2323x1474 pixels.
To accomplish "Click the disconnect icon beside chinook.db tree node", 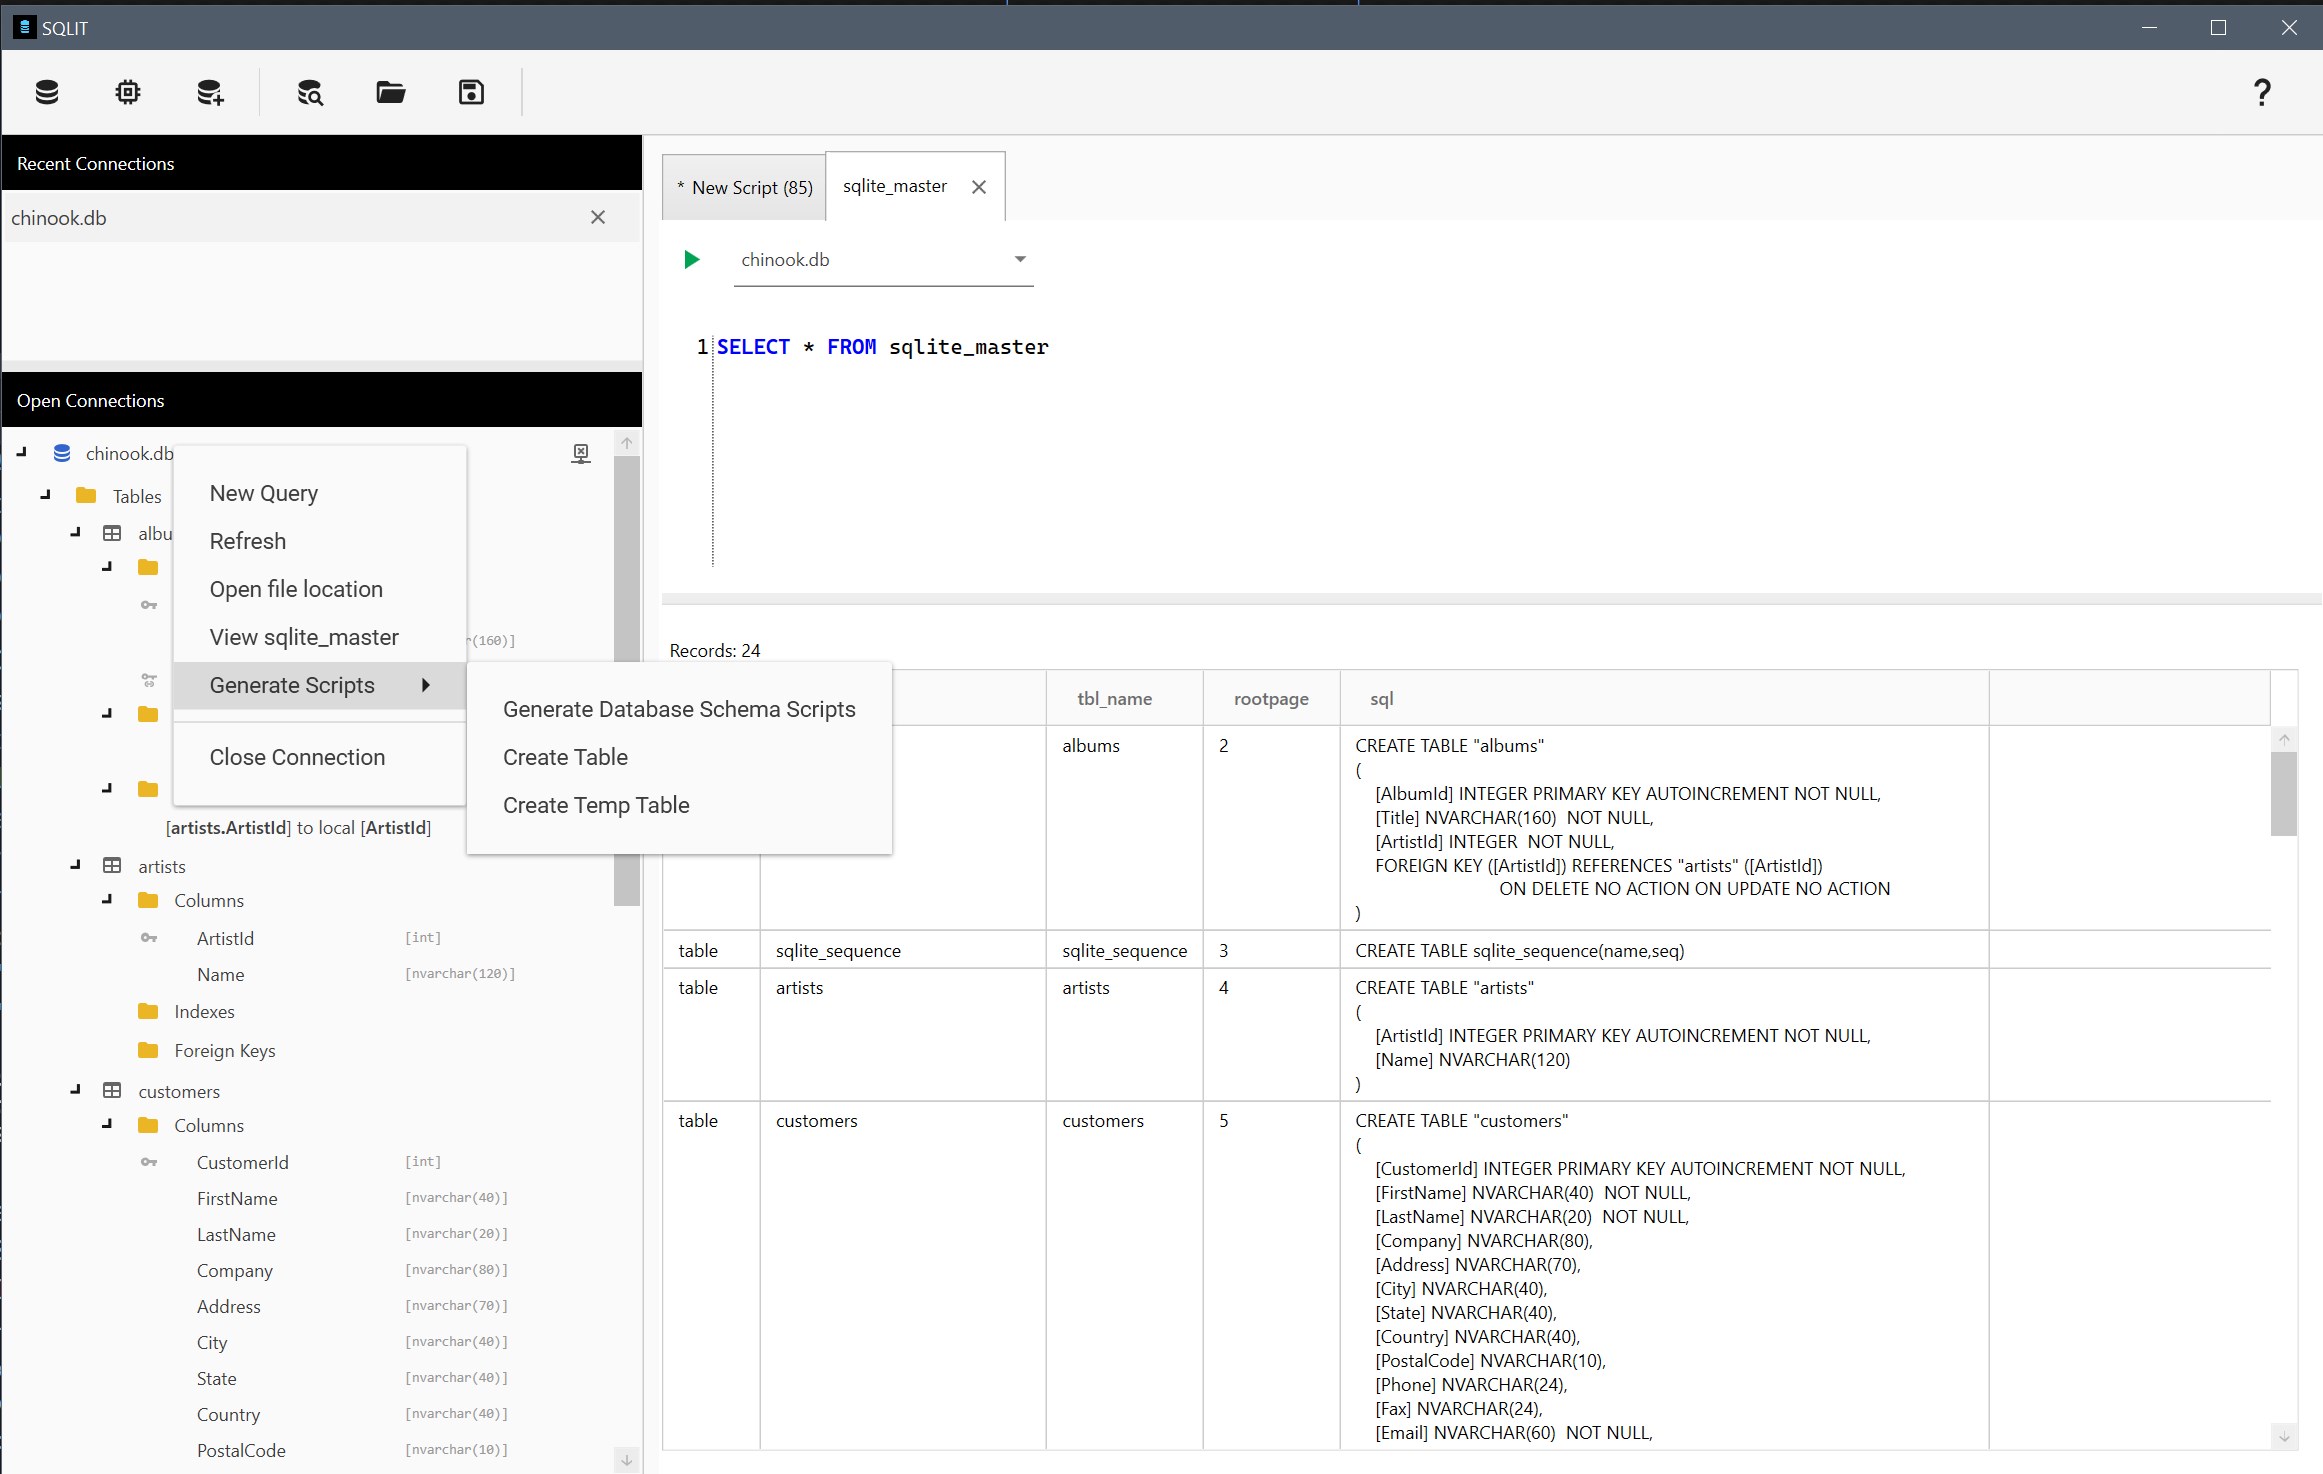I will coord(580,453).
